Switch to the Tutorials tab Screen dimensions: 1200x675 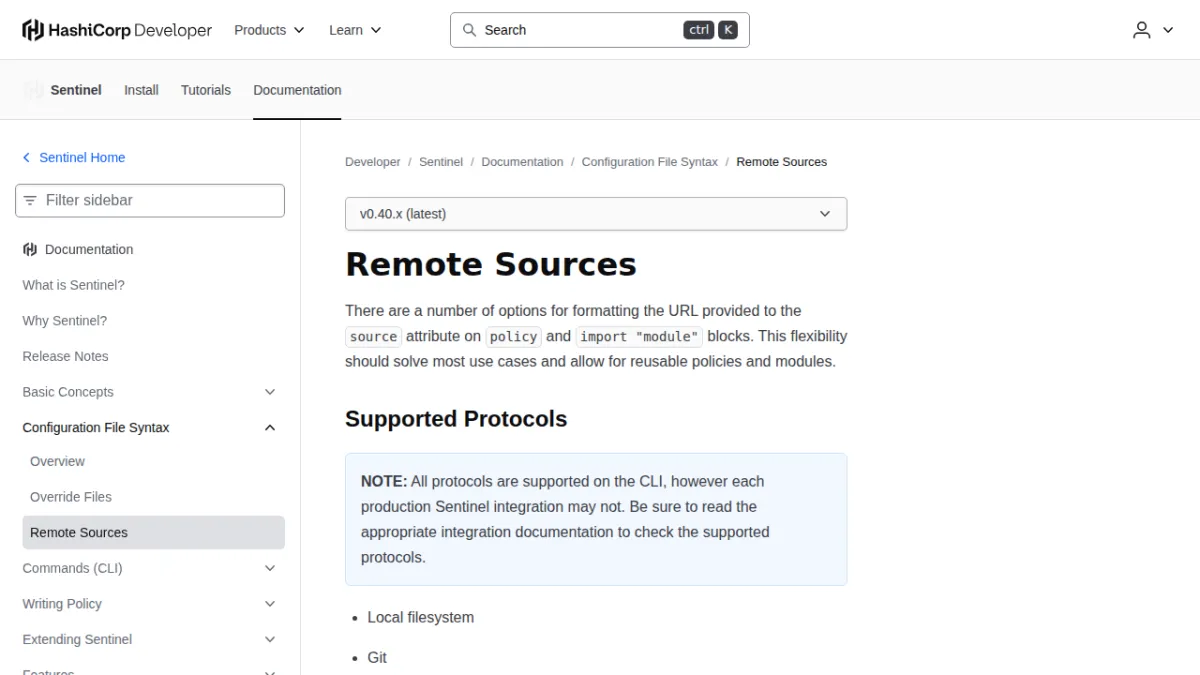[x=206, y=90]
